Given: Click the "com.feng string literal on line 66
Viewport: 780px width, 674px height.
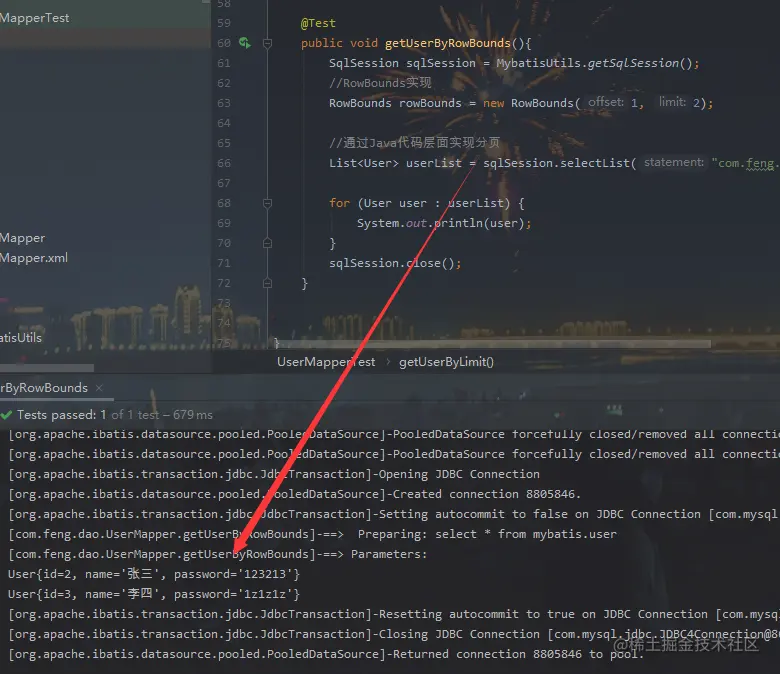Looking at the screenshot, I should pyautogui.click(x=745, y=163).
